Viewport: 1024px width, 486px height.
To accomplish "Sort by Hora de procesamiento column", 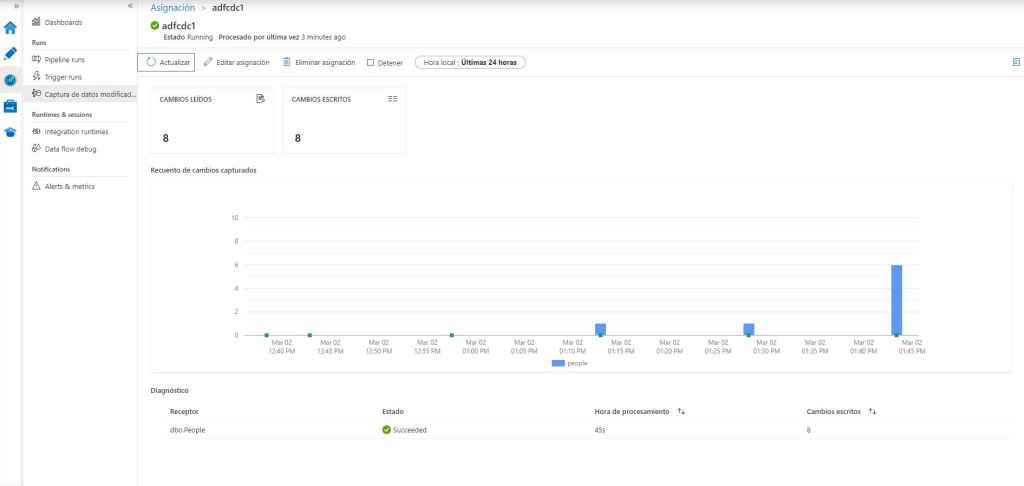I will 681,411.
